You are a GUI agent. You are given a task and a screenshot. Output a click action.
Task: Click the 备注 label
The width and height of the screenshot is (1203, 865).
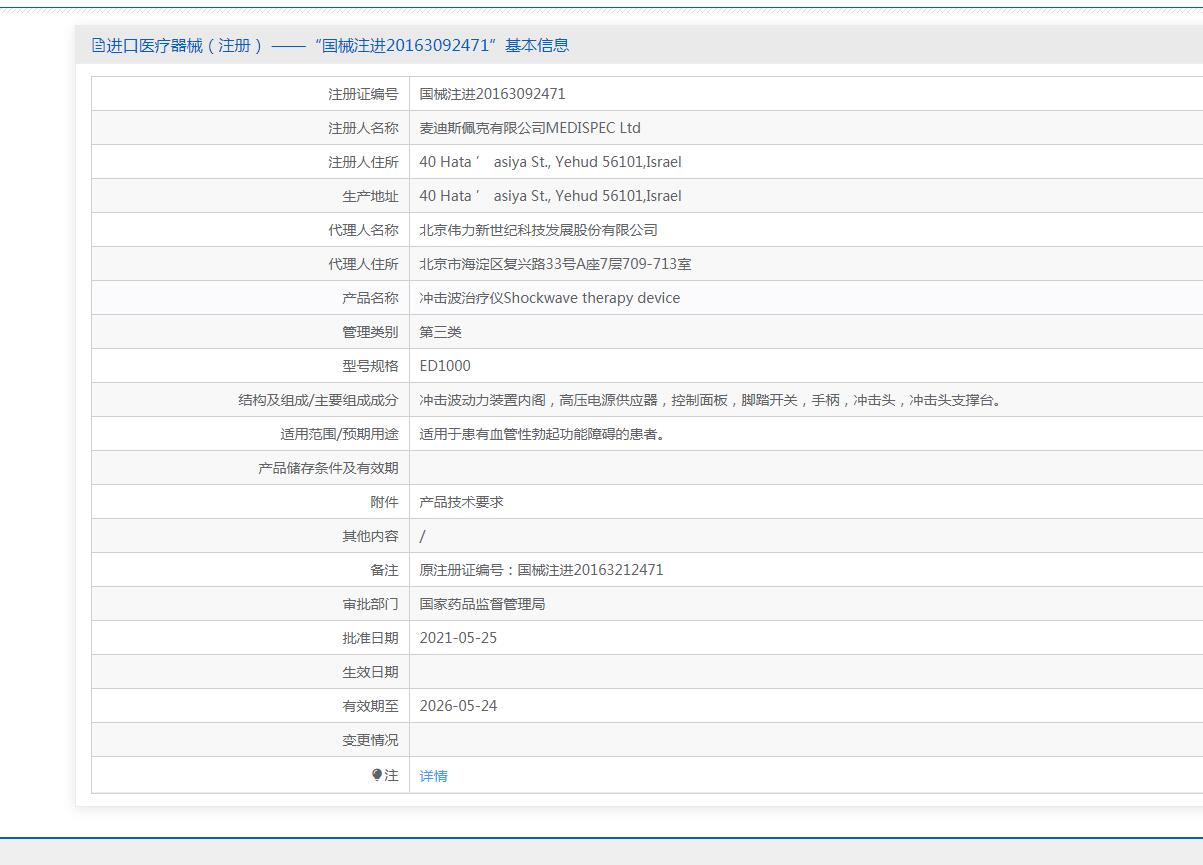click(x=384, y=570)
